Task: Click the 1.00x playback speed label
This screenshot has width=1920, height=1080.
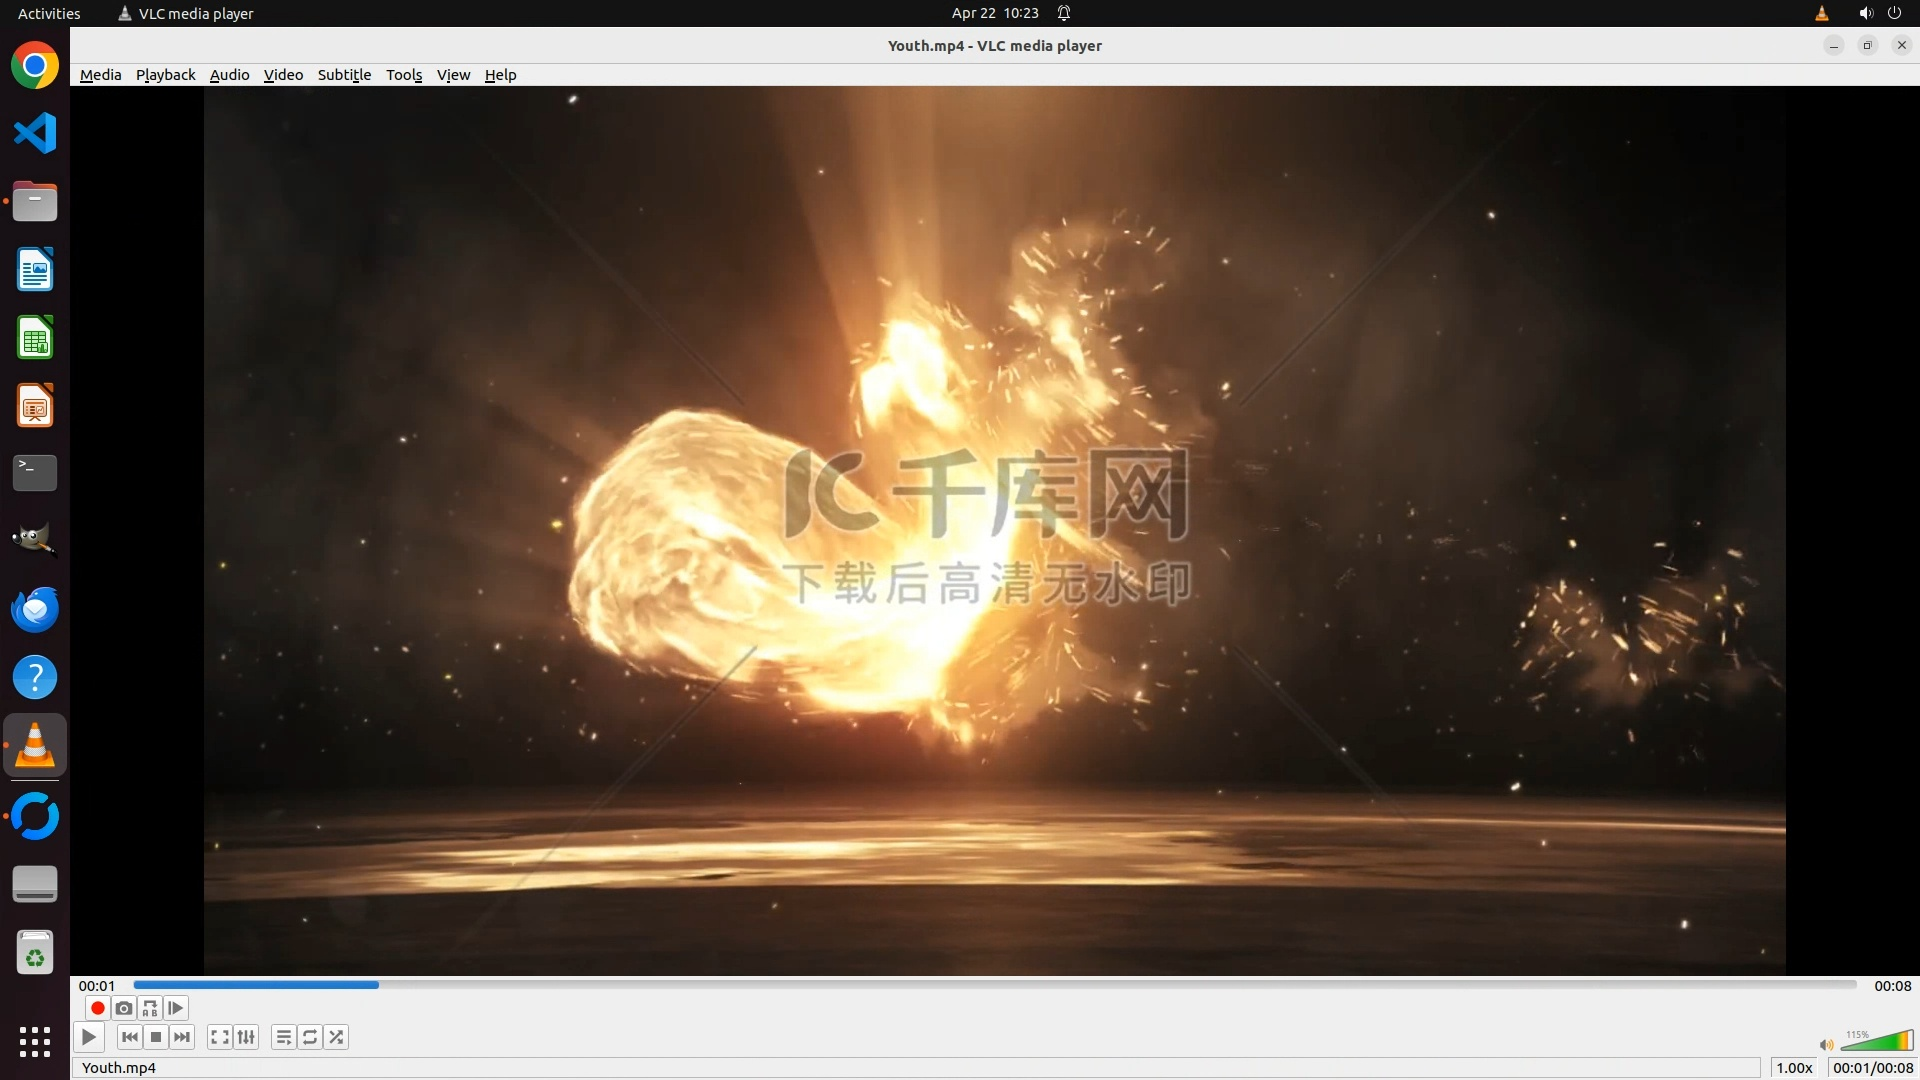Action: 1794,1067
